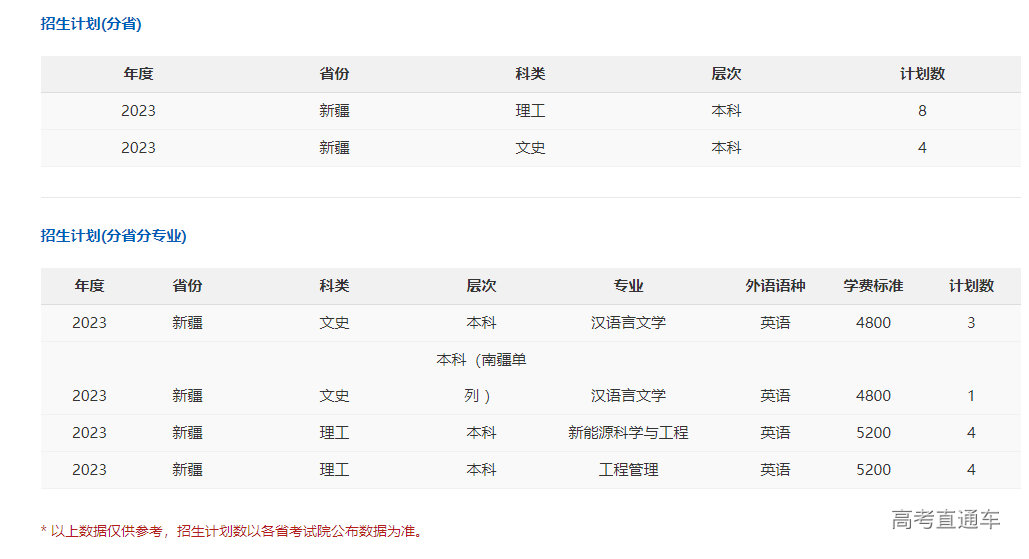Click the 科类 header in the first table
Viewport: 1029px width, 559px height.
point(530,74)
